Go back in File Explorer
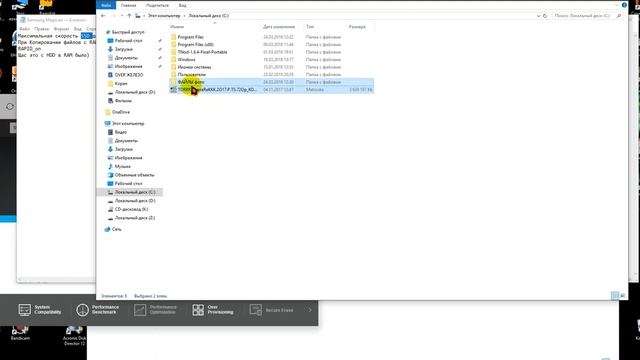640x360 pixels. (x=103, y=16)
